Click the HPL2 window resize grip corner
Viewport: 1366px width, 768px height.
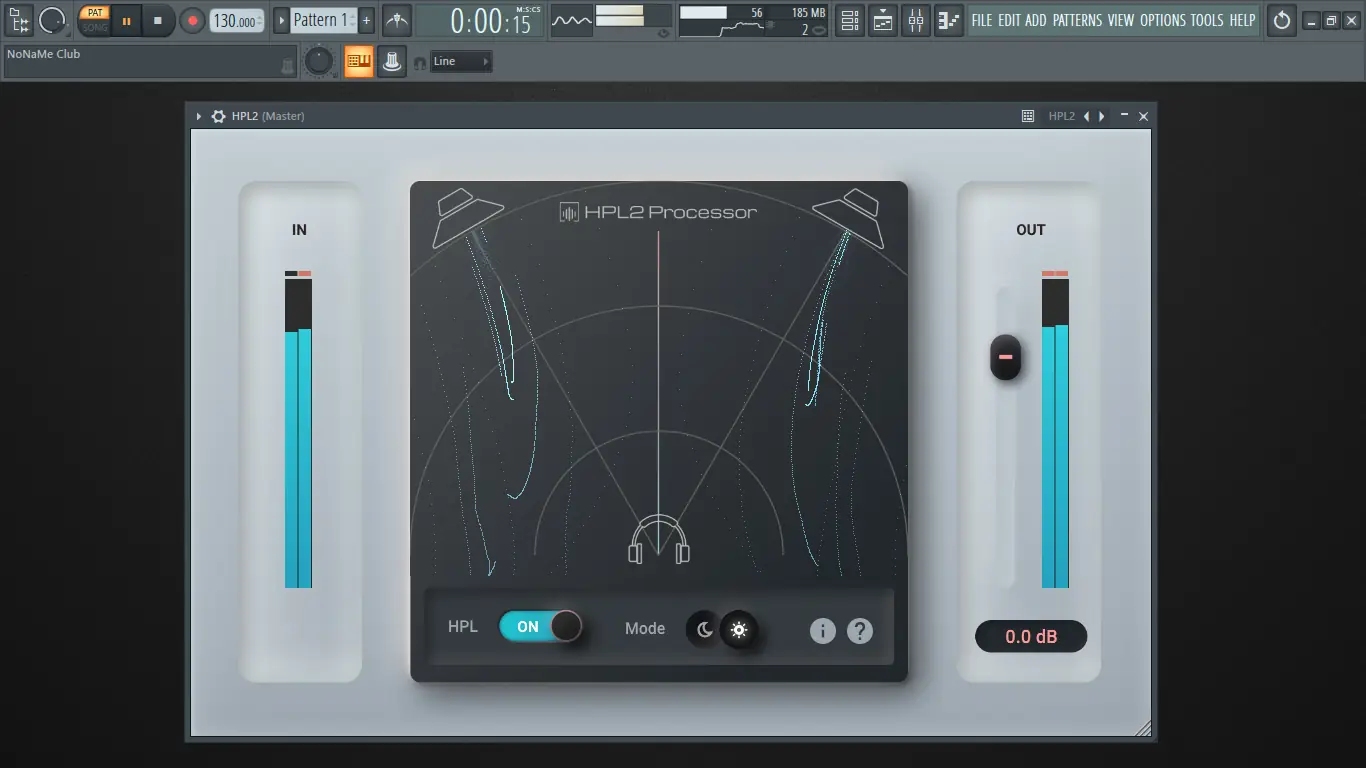click(x=1143, y=728)
